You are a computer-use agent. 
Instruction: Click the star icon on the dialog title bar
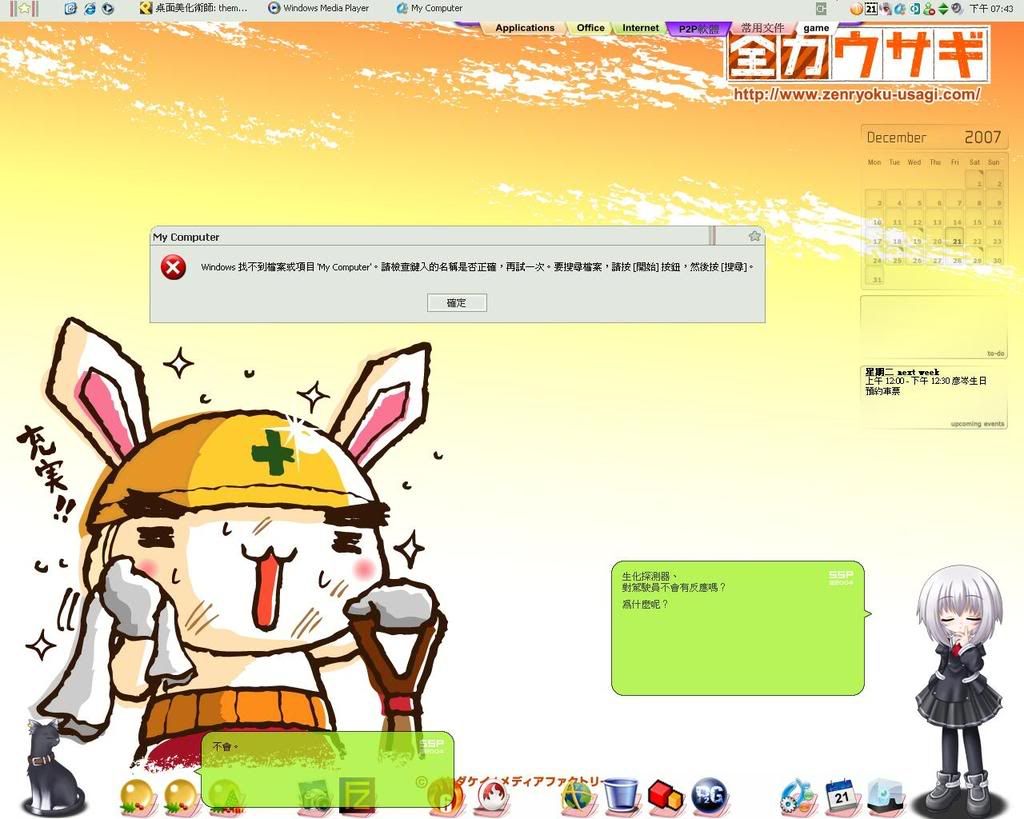coord(754,236)
